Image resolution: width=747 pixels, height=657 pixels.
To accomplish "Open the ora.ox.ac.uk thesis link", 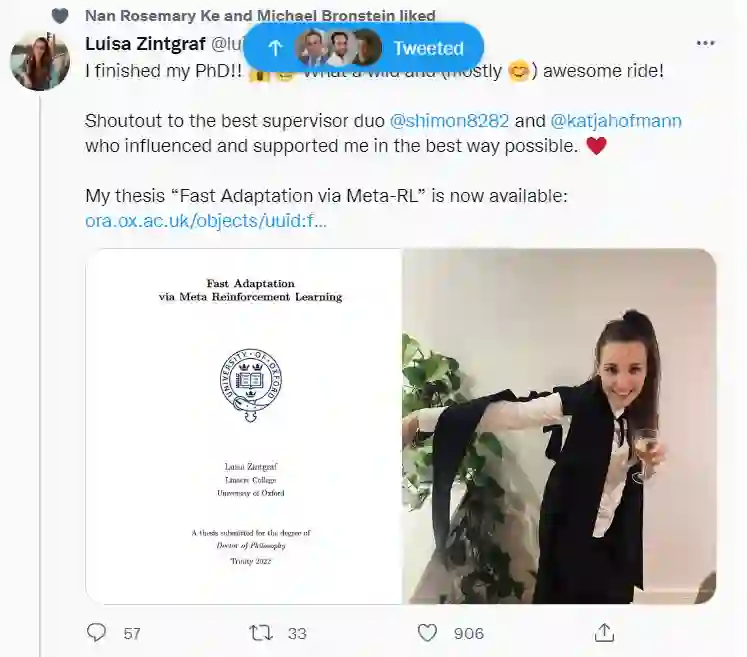I will (x=206, y=221).
